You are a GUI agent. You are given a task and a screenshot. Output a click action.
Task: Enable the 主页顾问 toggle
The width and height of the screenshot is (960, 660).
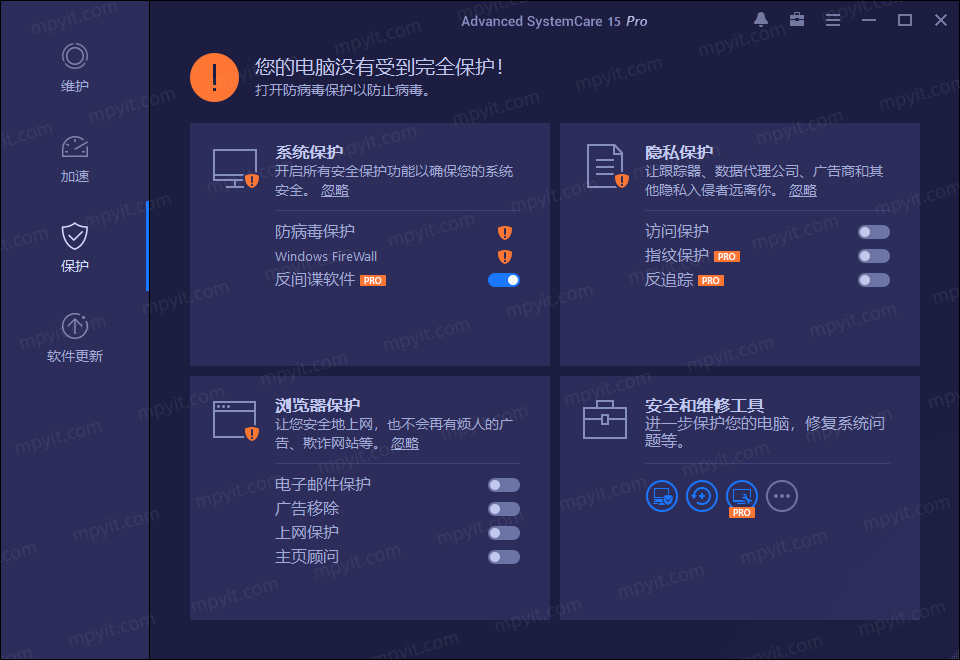pyautogui.click(x=504, y=557)
